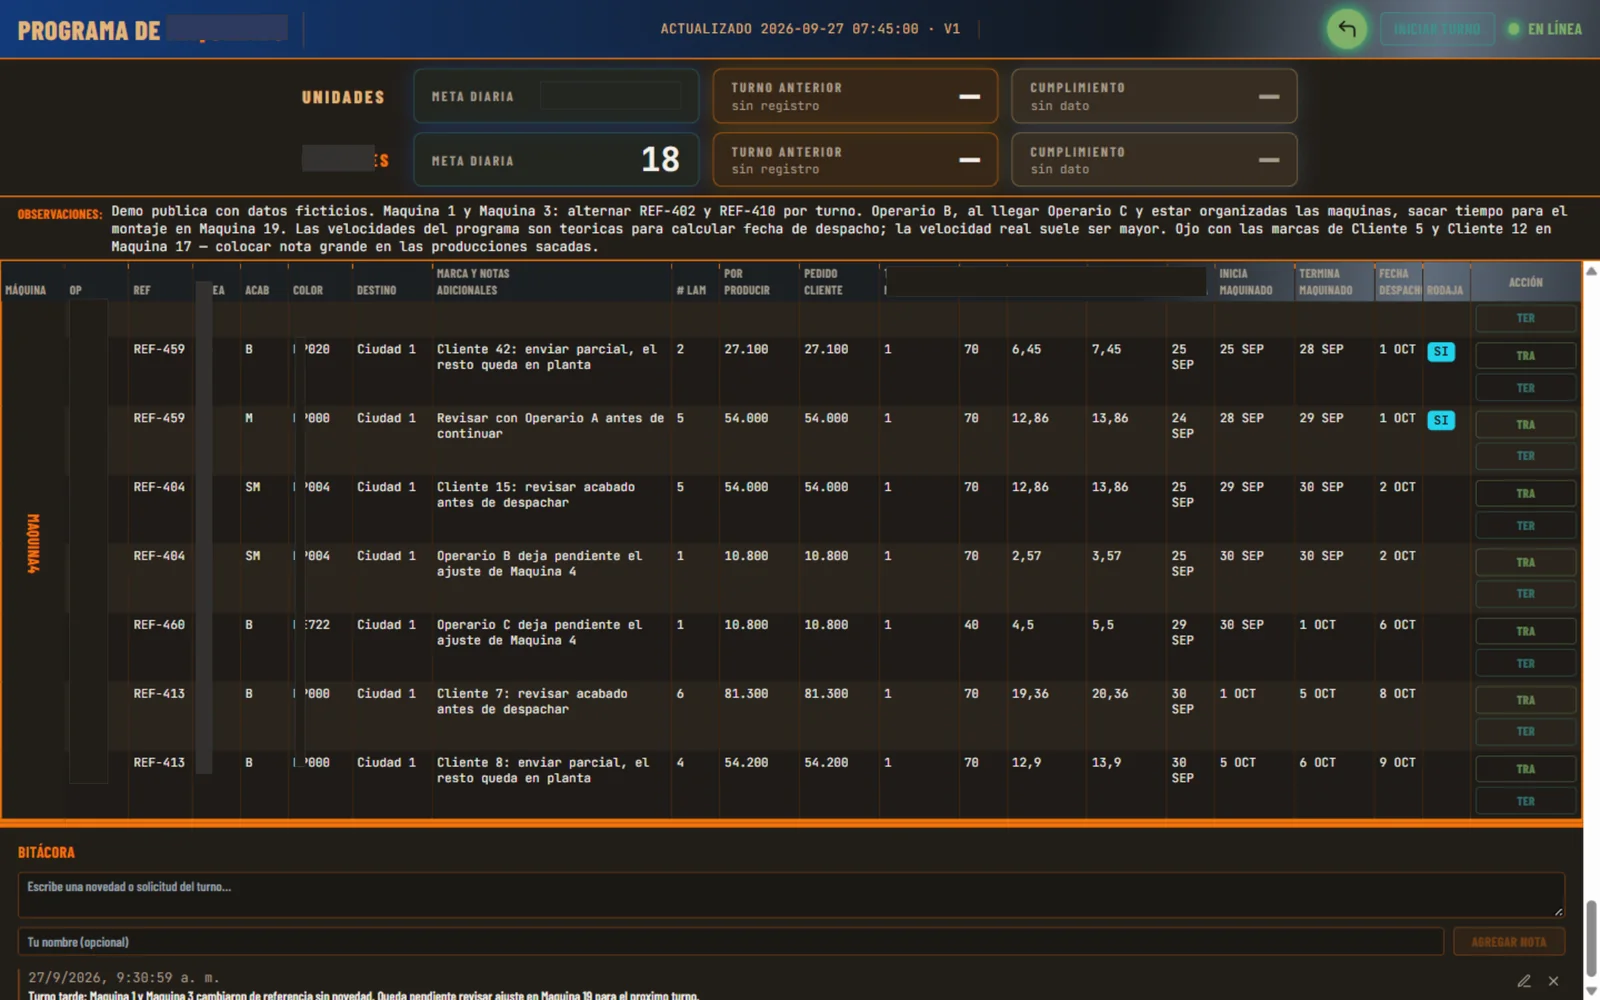Click the page scrollbar down arrow
The width and height of the screenshot is (1600, 1000).
pyautogui.click(x=1592, y=991)
